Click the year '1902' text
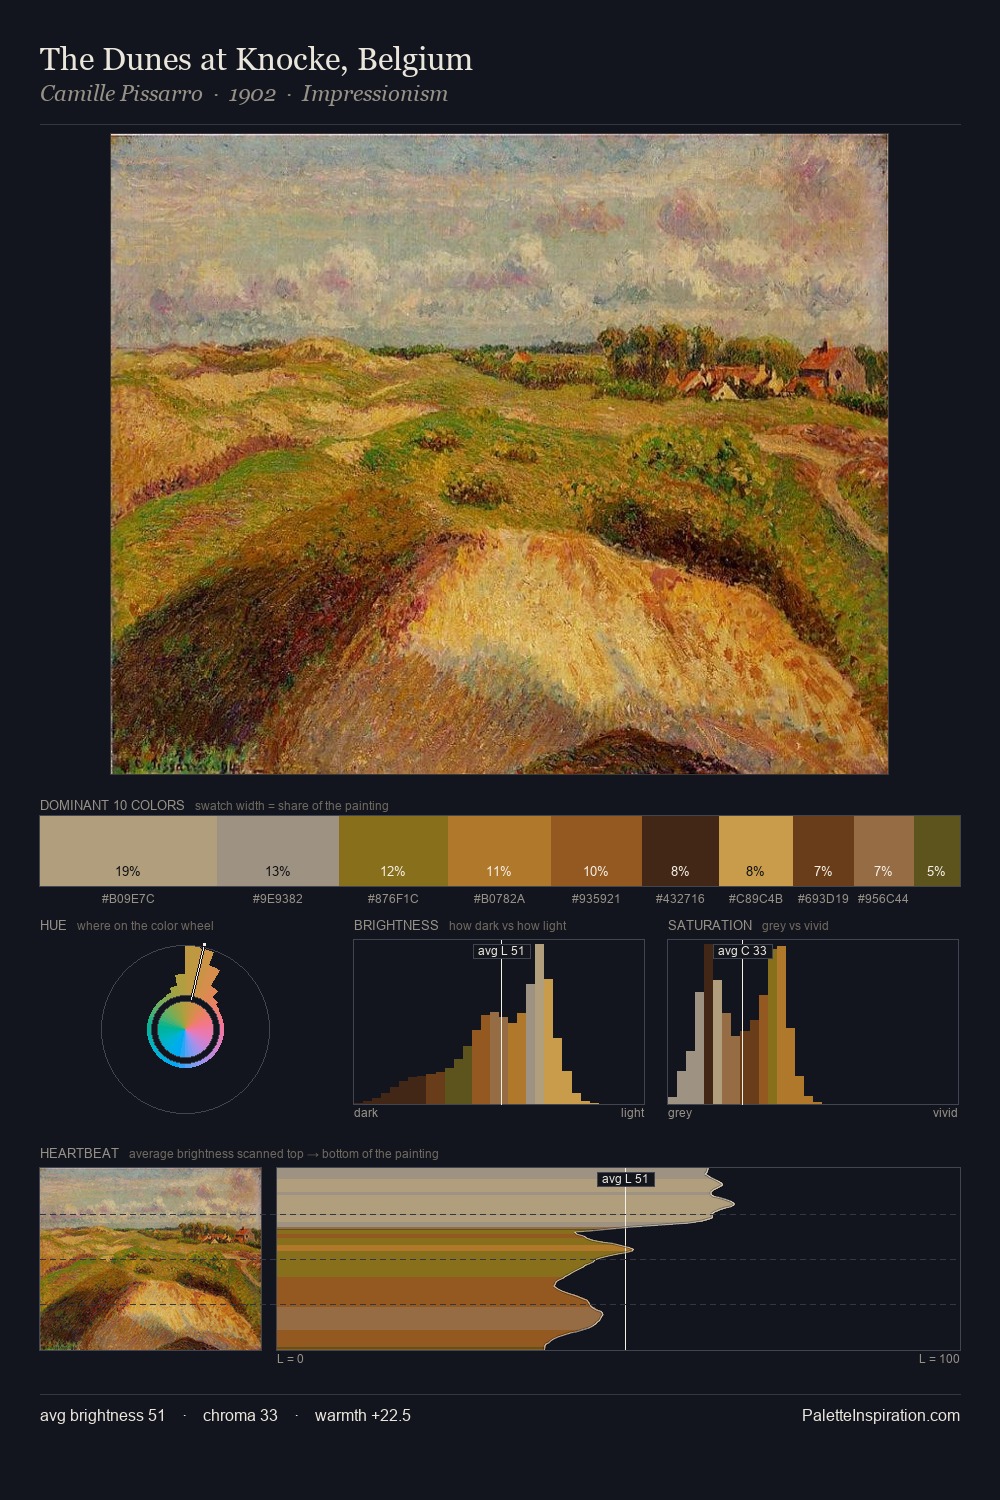 tap(252, 94)
